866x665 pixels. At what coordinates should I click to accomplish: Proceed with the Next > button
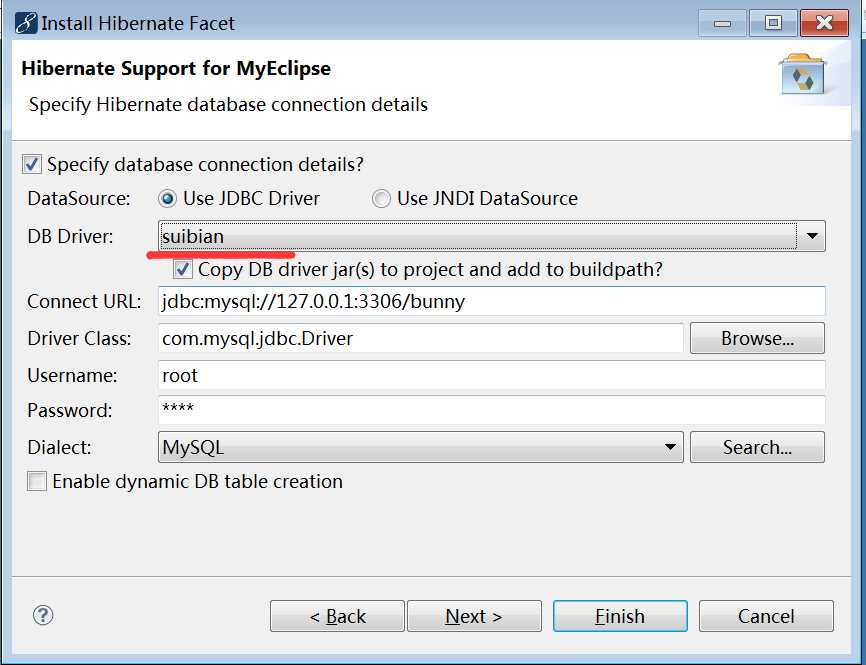coord(474,616)
